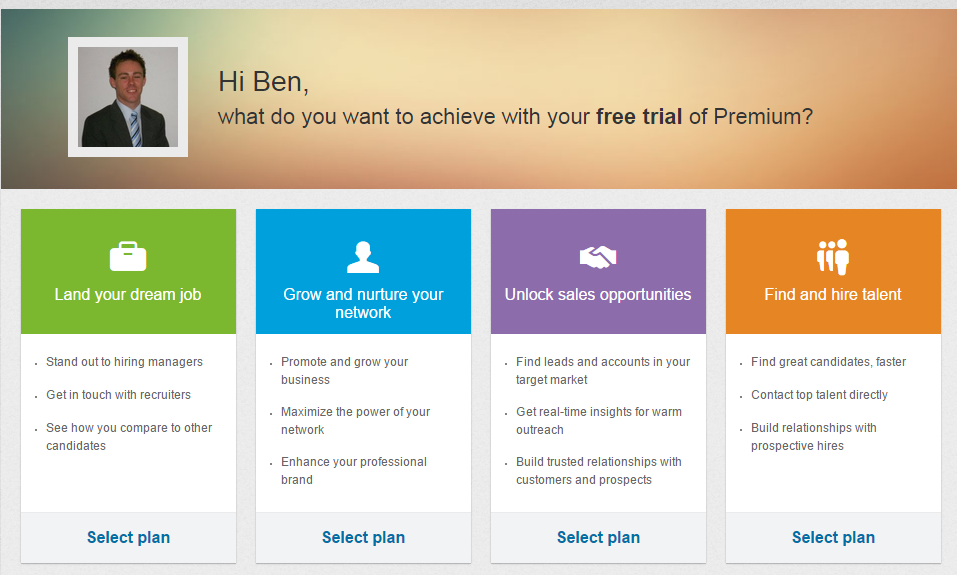Image resolution: width=957 pixels, height=575 pixels.
Task: Click "Stand out to hiring managers" text
Action: click(124, 362)
